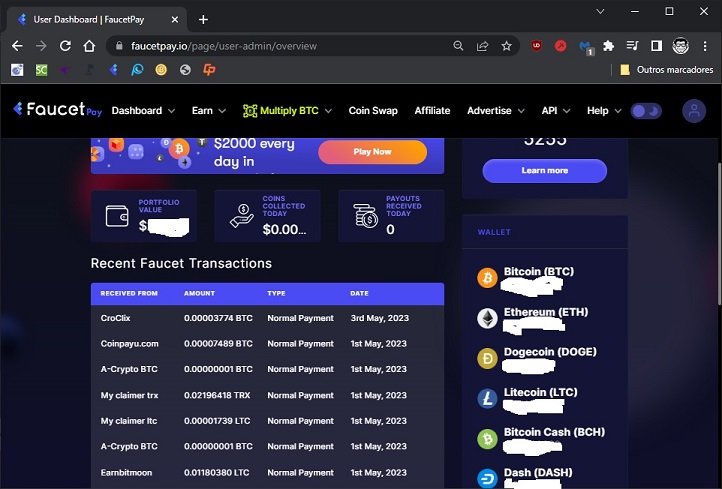This screenshot has width=722, height=489.
Task: Open the Chrome three-dot menu
Action: coord(705,46)
